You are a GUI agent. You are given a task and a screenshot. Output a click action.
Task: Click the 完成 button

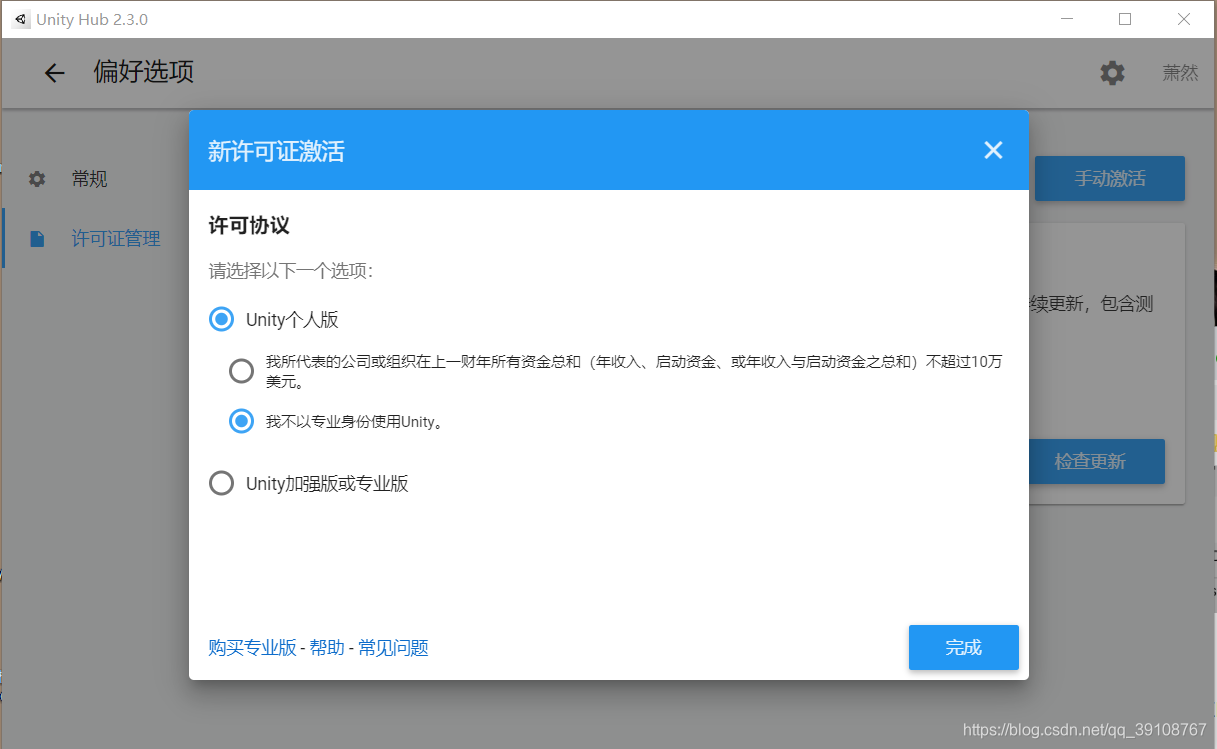(964, 647)
